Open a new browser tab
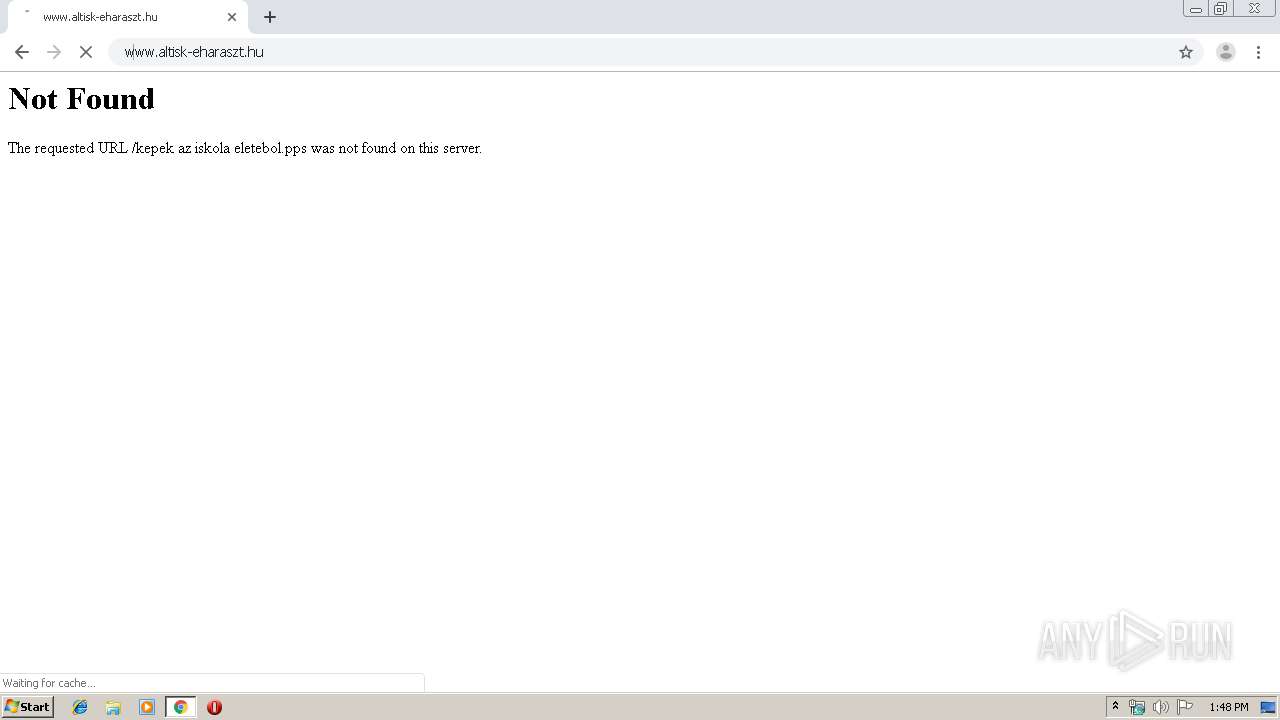 point(270,17)
